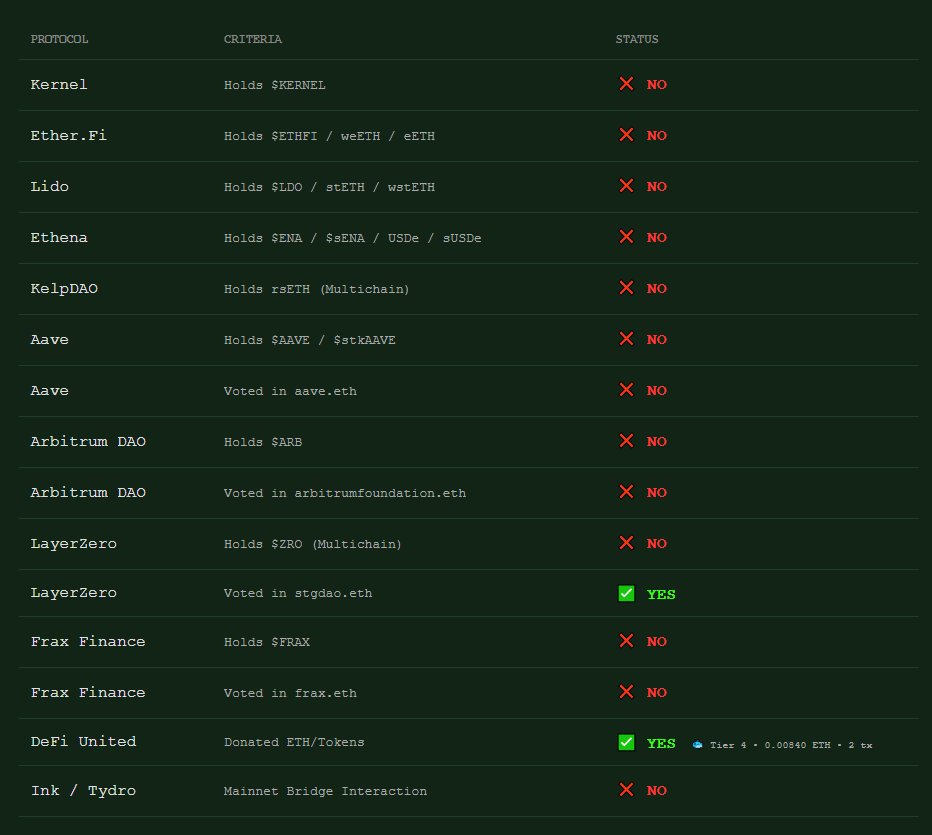Click the NO status in the Ether.Fi row
Screen dimensions: 932x835
click(x=657, y=136)
